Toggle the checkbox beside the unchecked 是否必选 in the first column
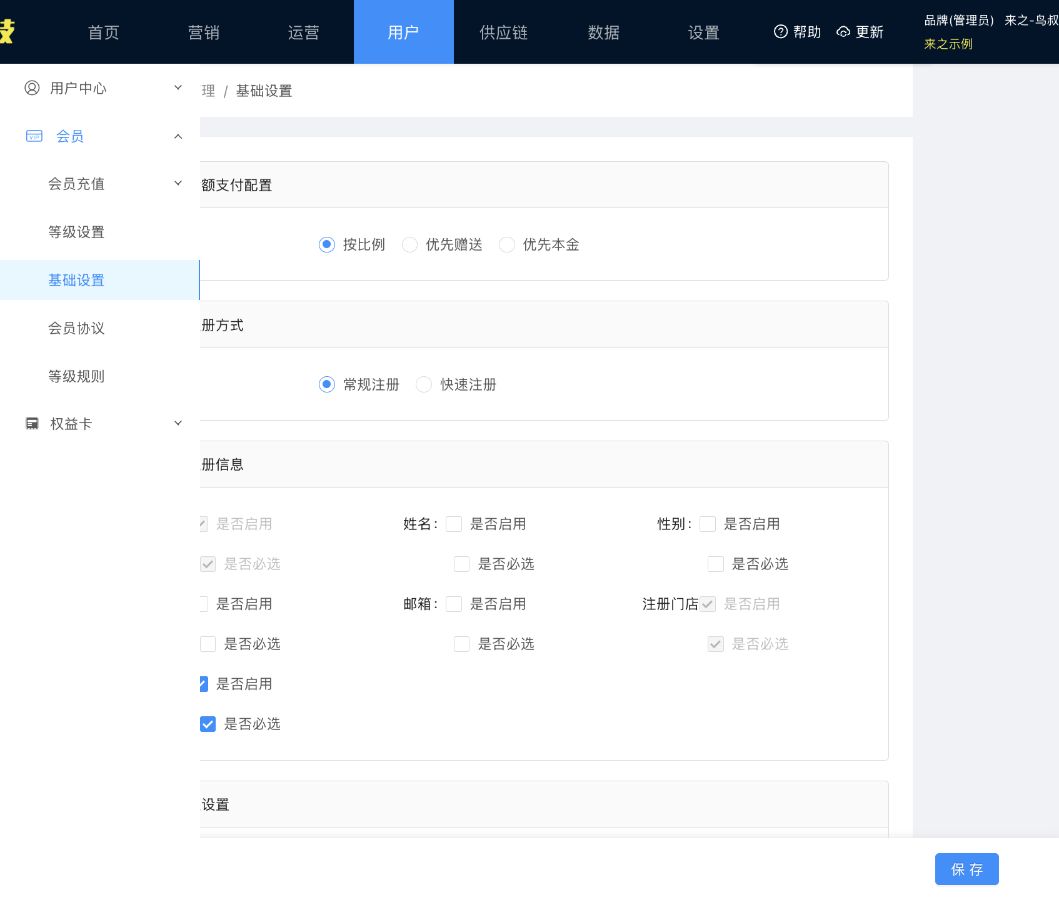1059x900 pixels. [208, 643]
